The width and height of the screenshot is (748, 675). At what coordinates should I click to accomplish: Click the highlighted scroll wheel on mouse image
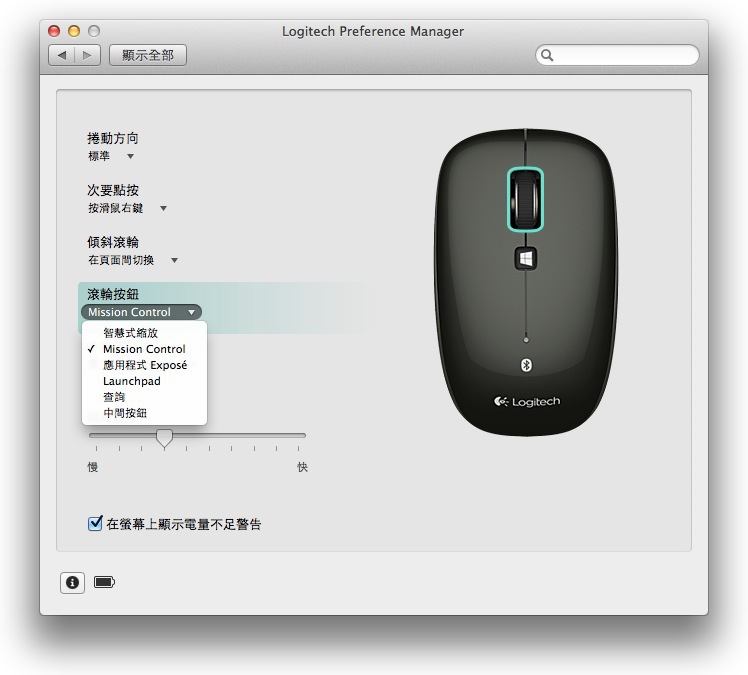click(x=525, y=199)
